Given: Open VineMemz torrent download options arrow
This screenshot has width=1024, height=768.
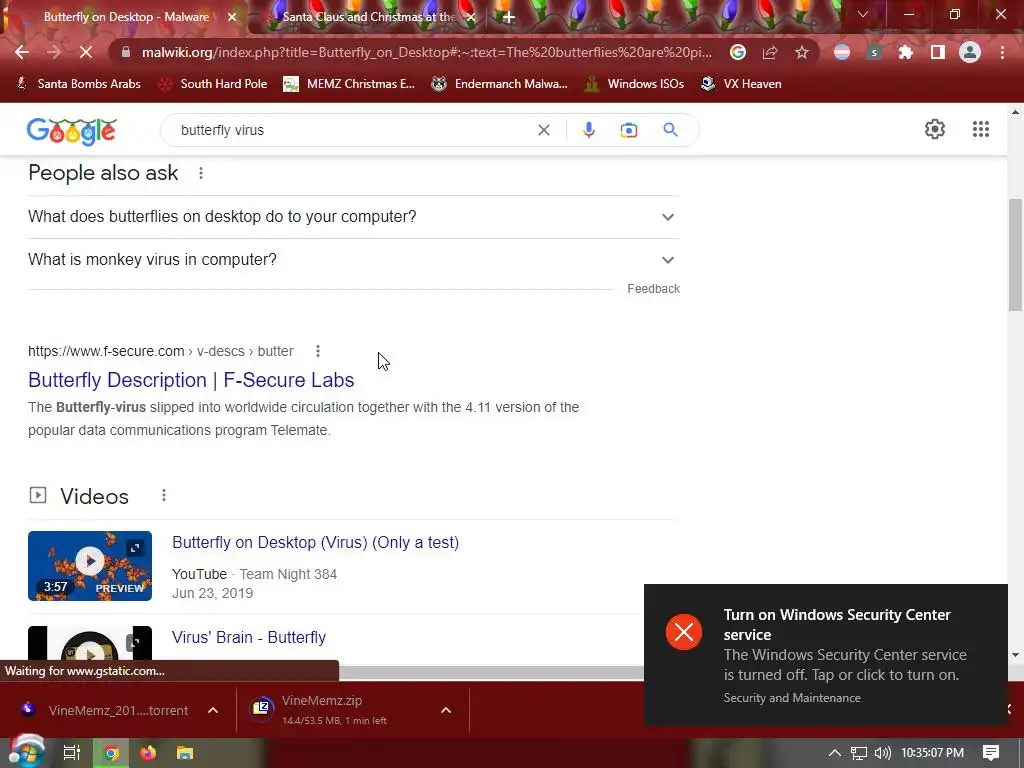Looking at the screenshot, I should (213, 710).
